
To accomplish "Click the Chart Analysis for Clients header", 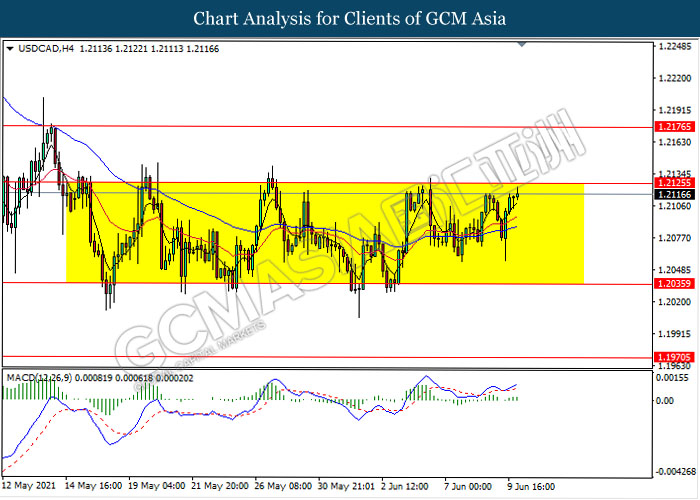I will coord(350,18).
